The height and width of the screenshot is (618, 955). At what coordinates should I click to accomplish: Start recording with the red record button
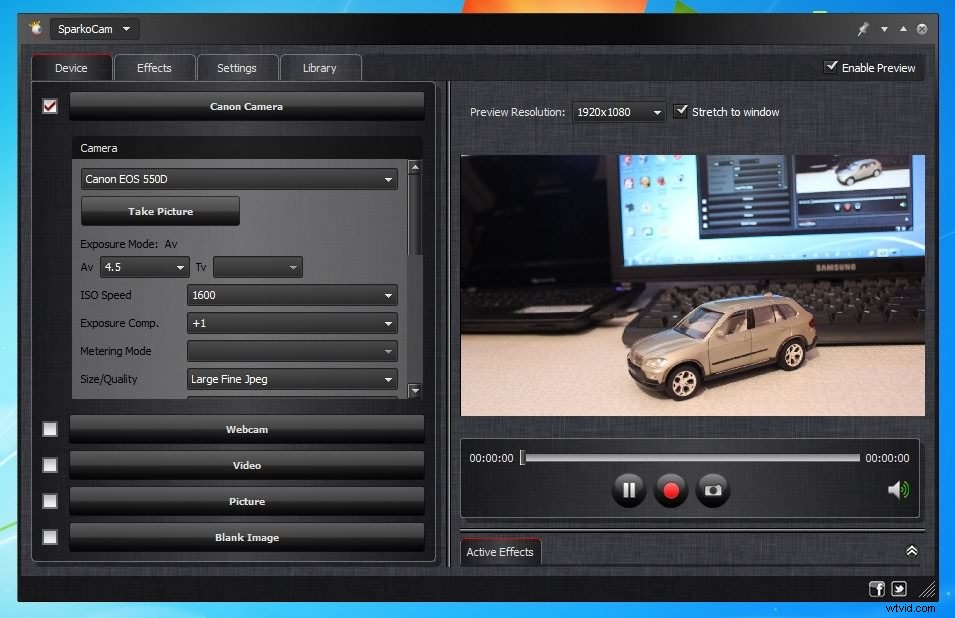pyautogui.click(x=671, y=490)
